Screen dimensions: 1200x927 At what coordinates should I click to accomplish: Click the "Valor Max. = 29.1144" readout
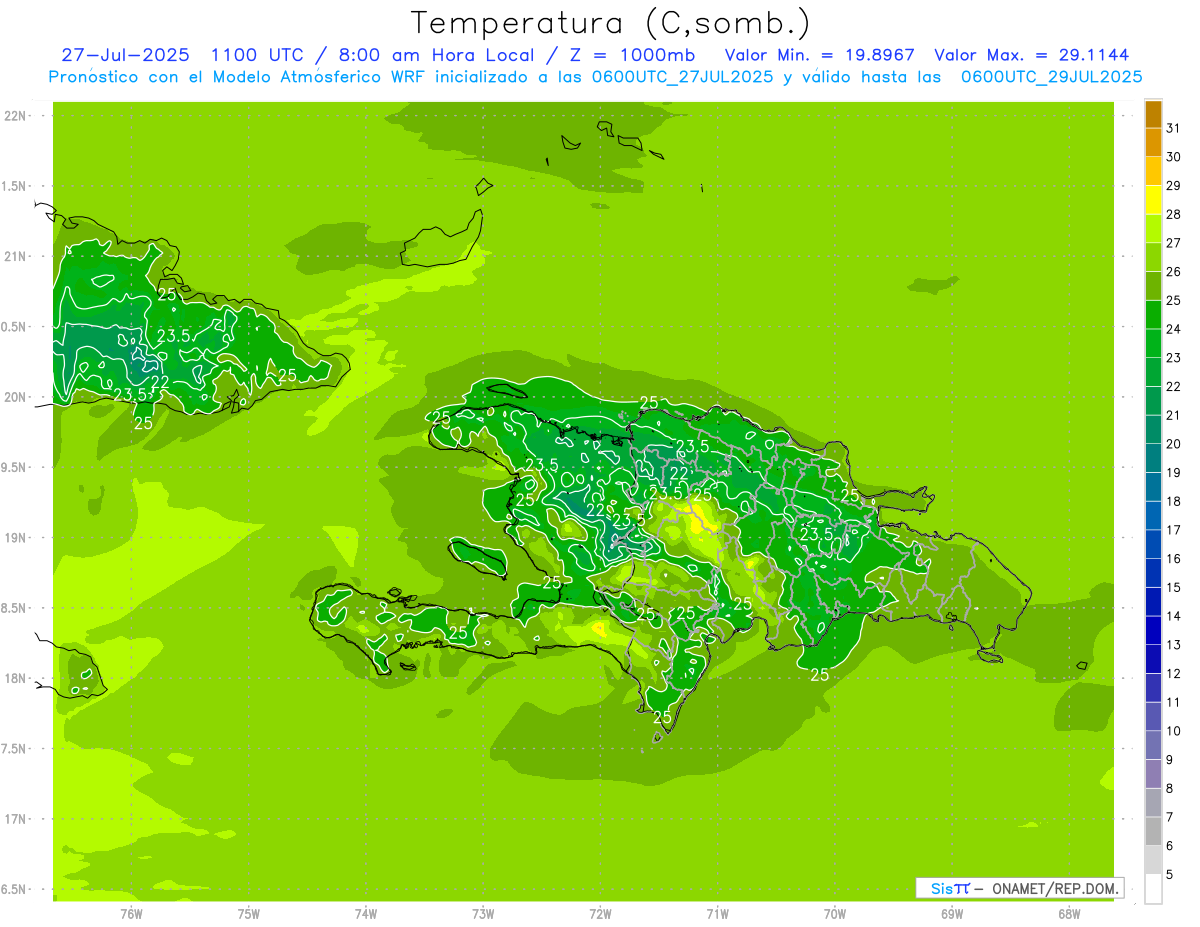click(x=1031, y=55)
